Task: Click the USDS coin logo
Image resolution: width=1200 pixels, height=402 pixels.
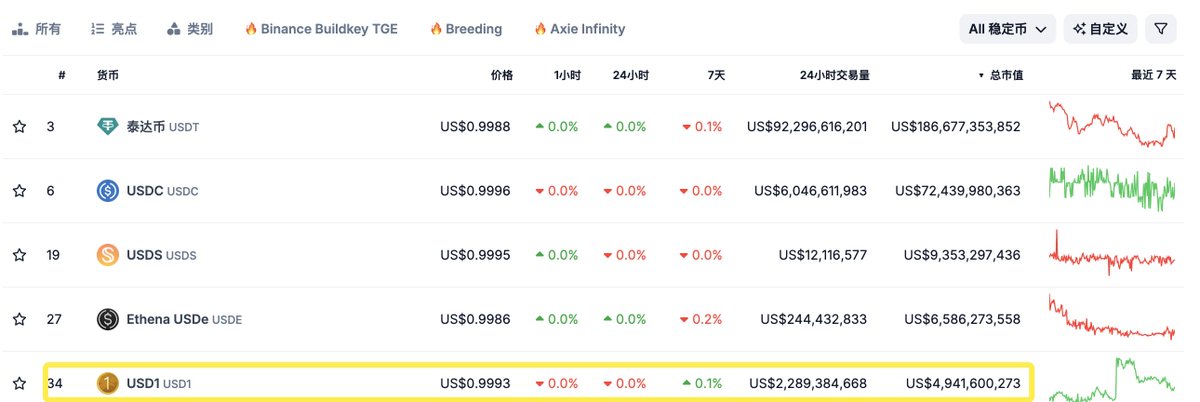Action: coord(108,255)
